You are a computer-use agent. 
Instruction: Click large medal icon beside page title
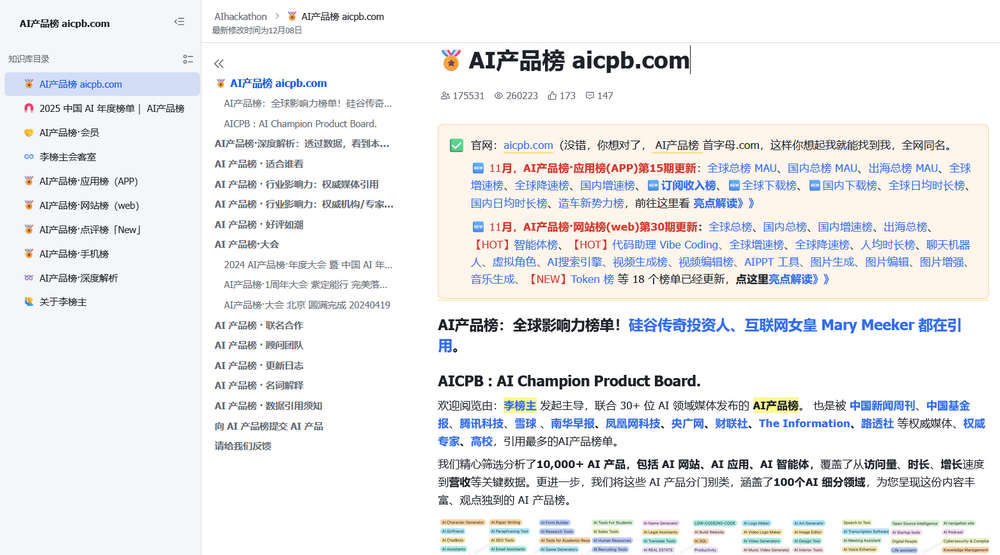coord(451,61)
